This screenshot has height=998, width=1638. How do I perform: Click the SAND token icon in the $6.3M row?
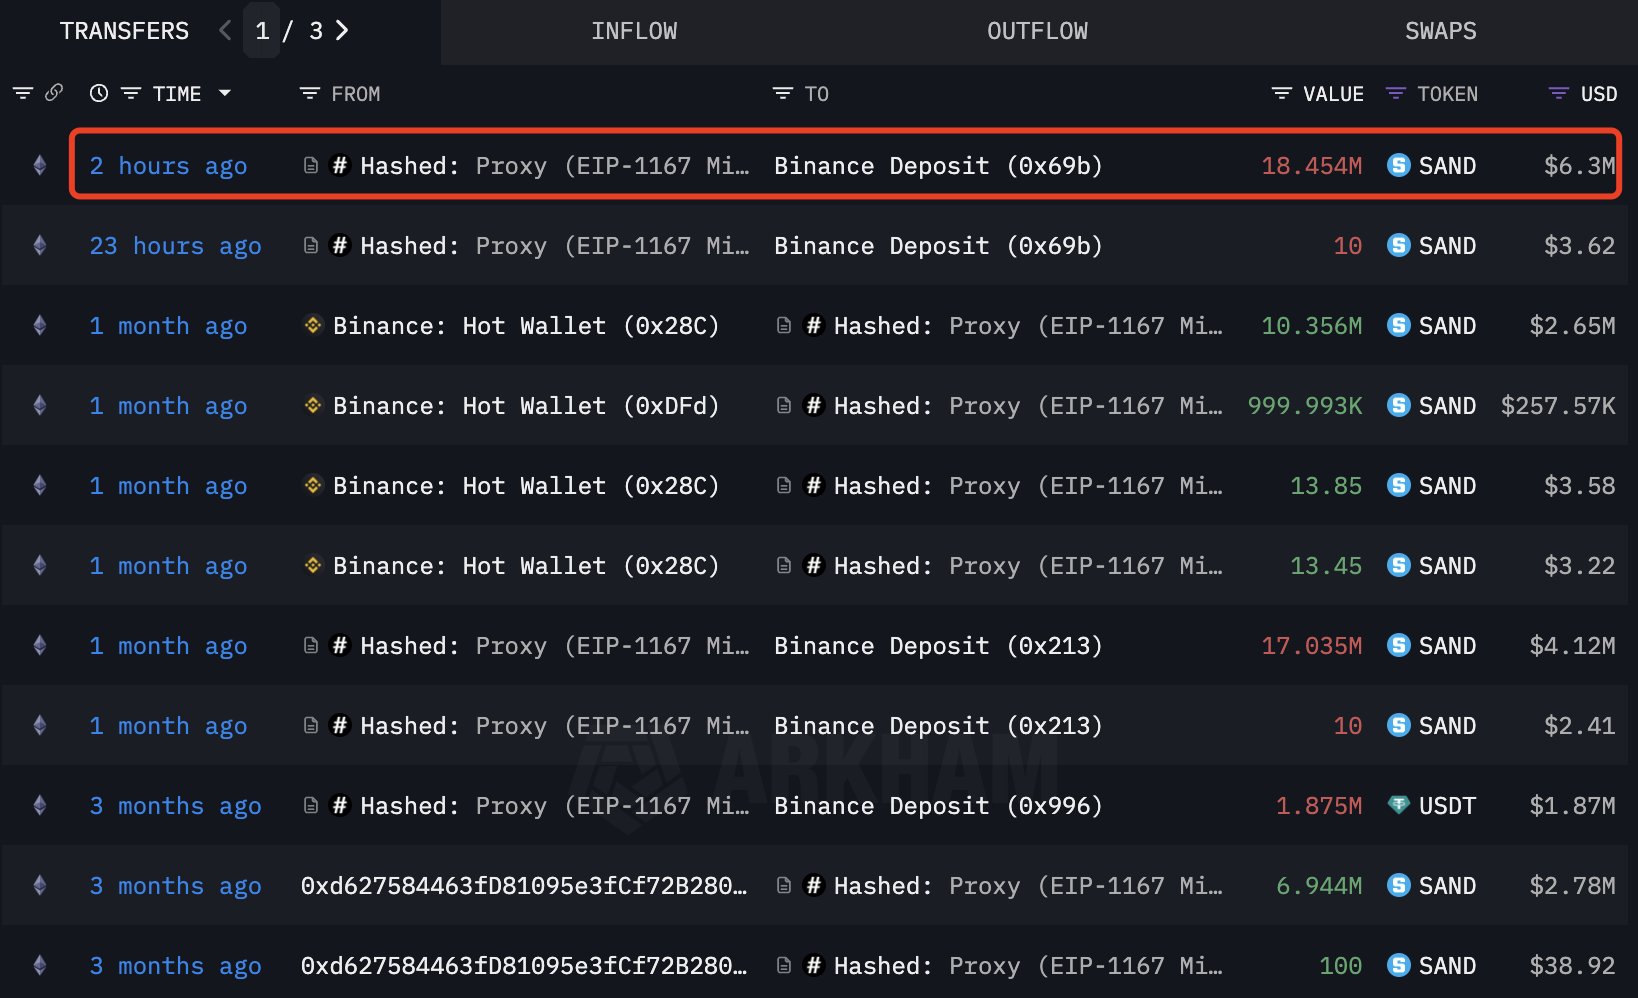click(x=1399, y=165)
